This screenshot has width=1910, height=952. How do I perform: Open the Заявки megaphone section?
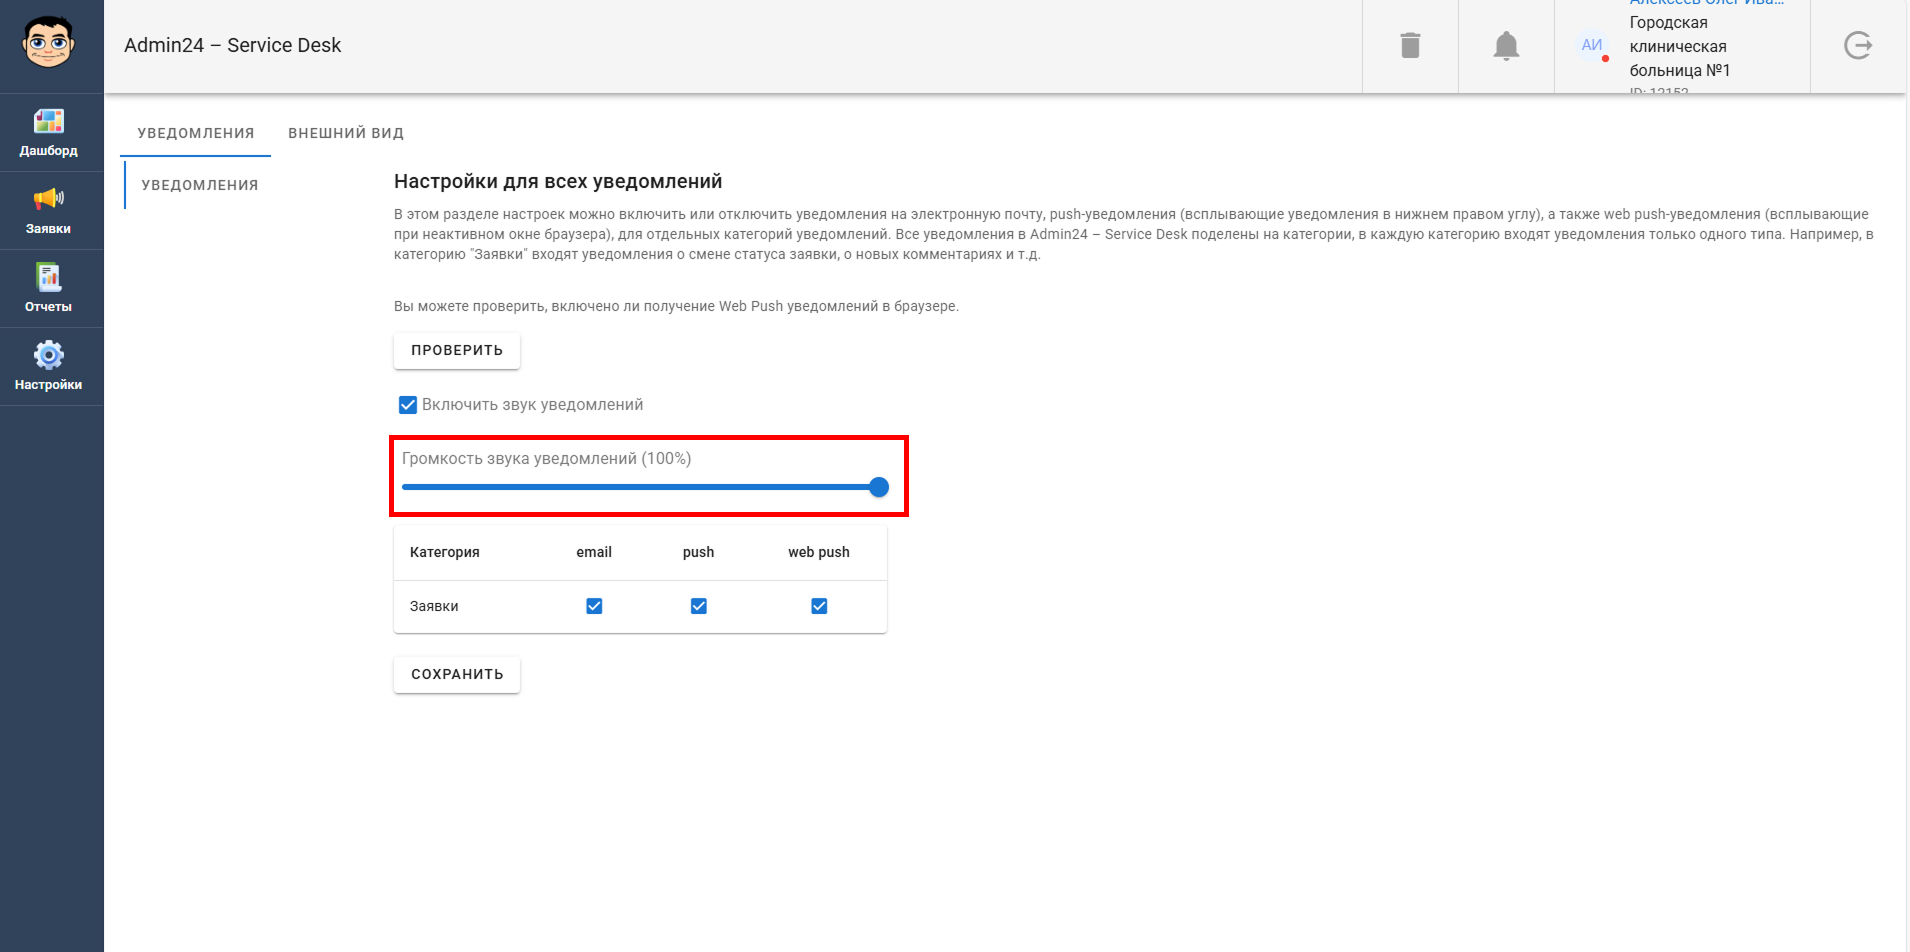point(48,211)
